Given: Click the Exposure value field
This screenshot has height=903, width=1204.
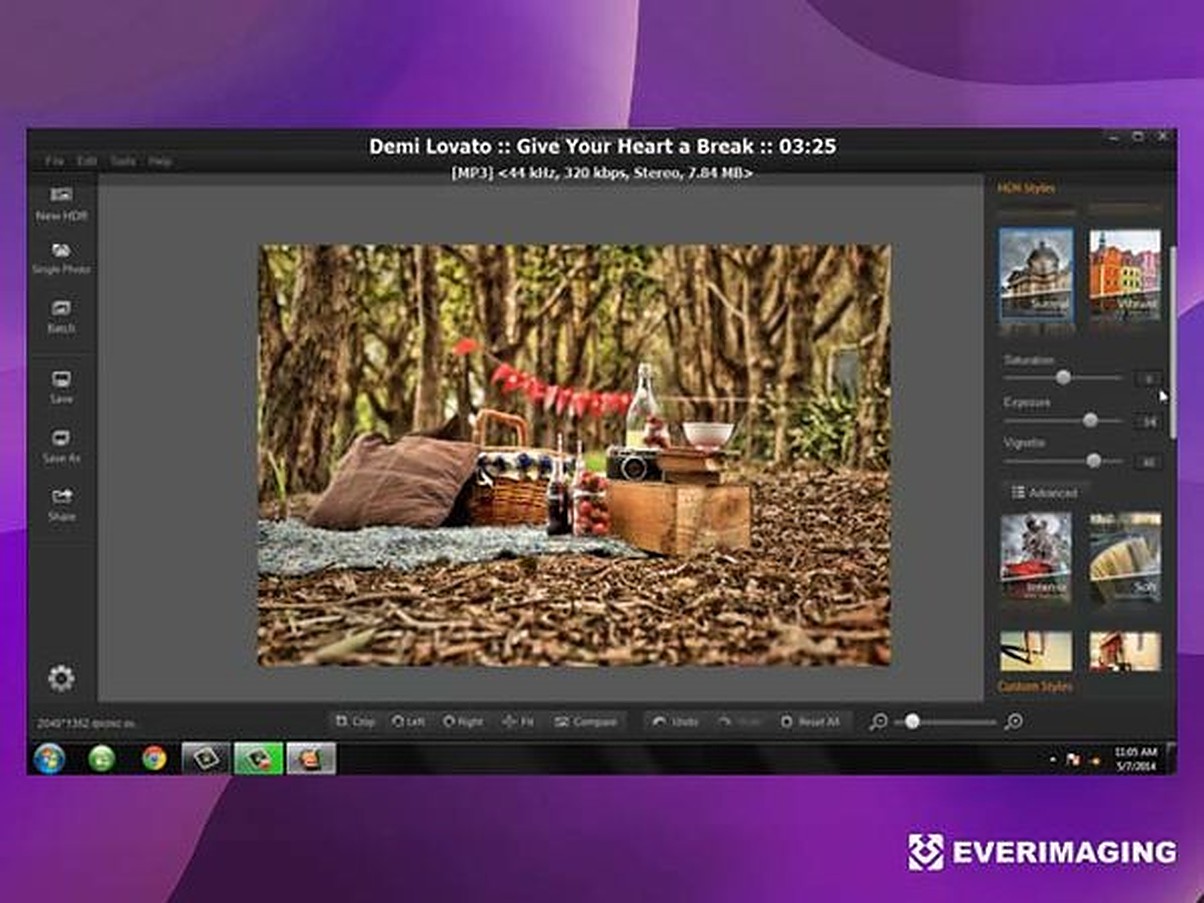Looking at the screenshot, I should 1148,421.
